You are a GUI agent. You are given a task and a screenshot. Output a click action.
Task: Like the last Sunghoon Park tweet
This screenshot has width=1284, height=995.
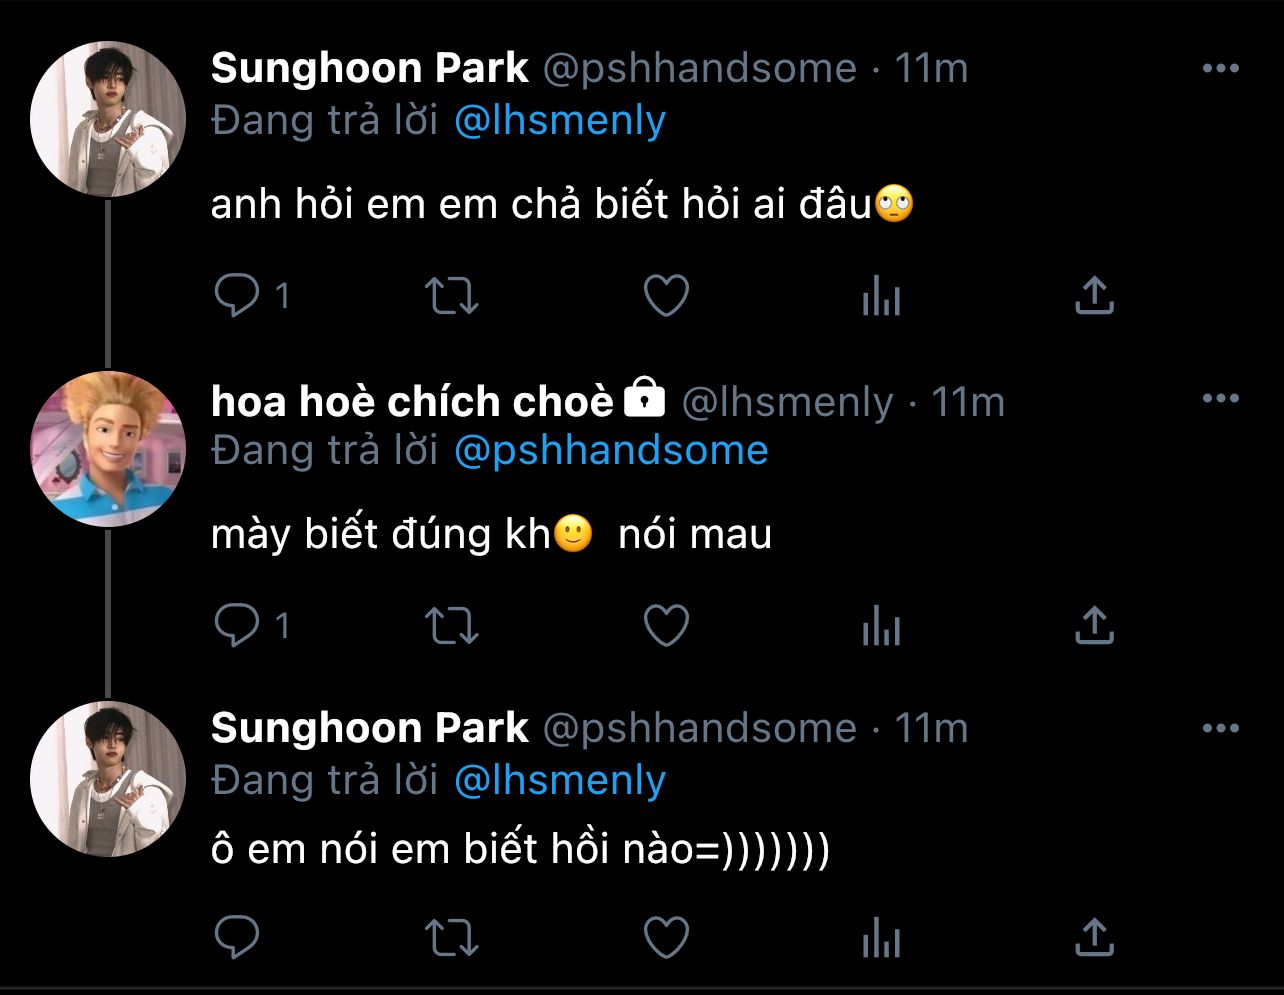pos(665,937)
